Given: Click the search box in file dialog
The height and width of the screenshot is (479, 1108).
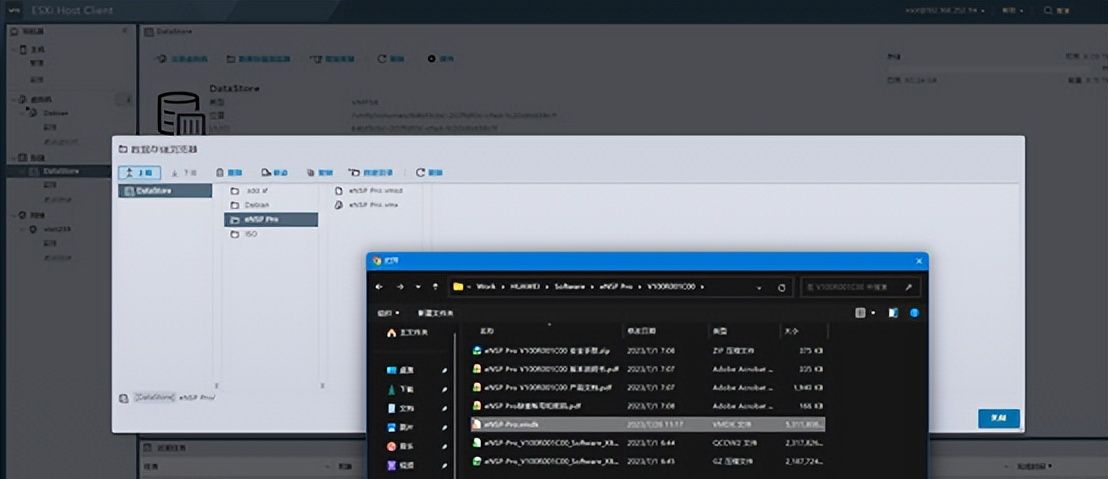Looking at the screenshot, I should (x=860, y=288).
